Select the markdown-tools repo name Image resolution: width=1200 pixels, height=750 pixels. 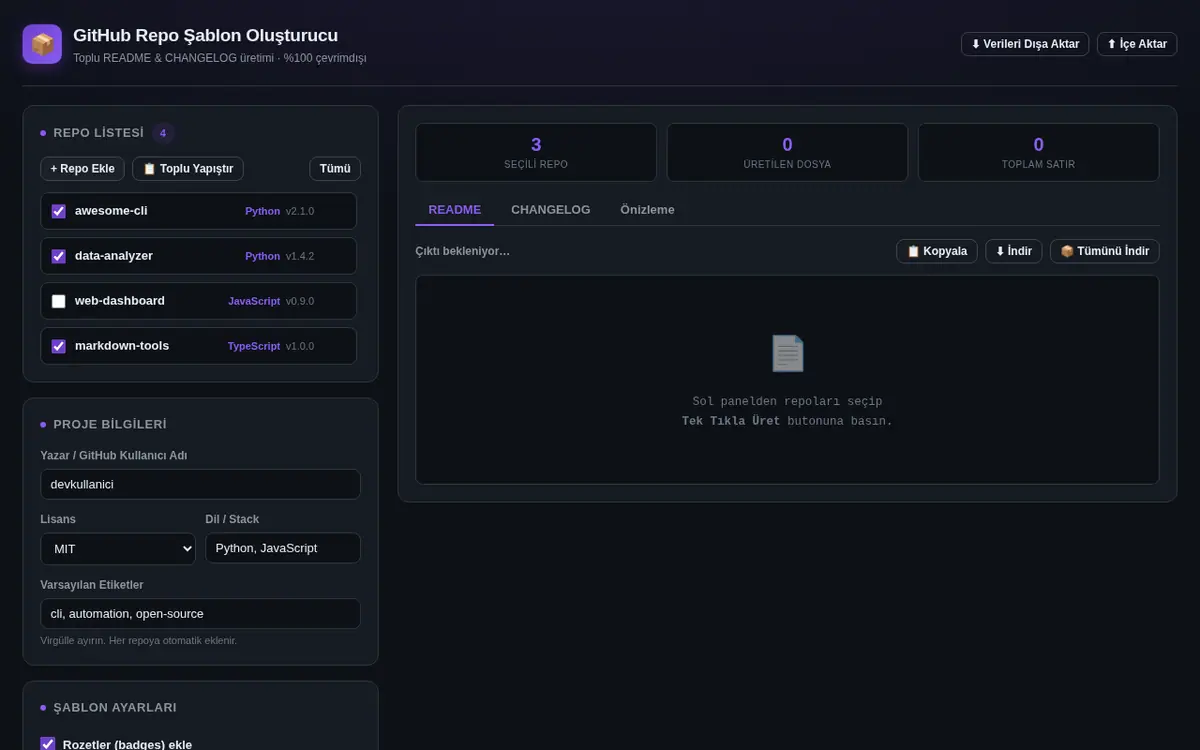click(122, 346)
